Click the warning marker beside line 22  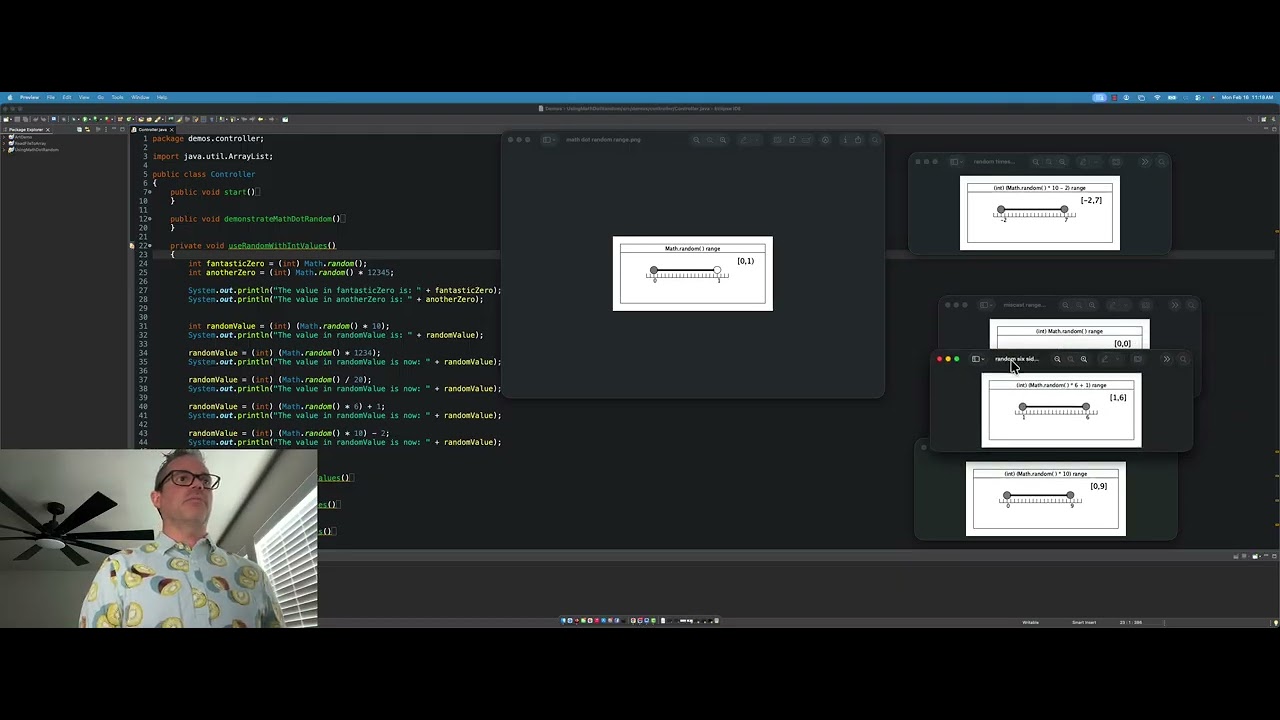point(131,246)
